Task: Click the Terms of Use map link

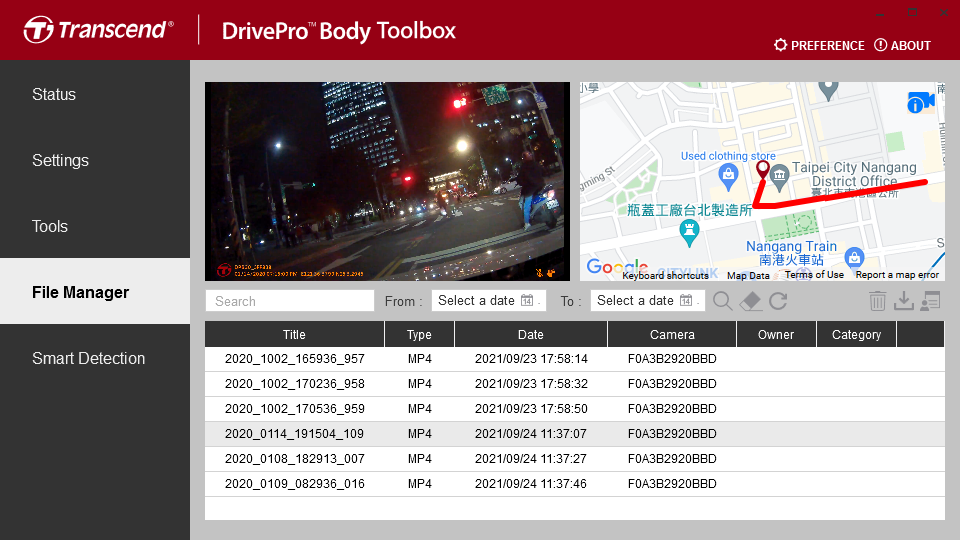Action: coord(814,275)
